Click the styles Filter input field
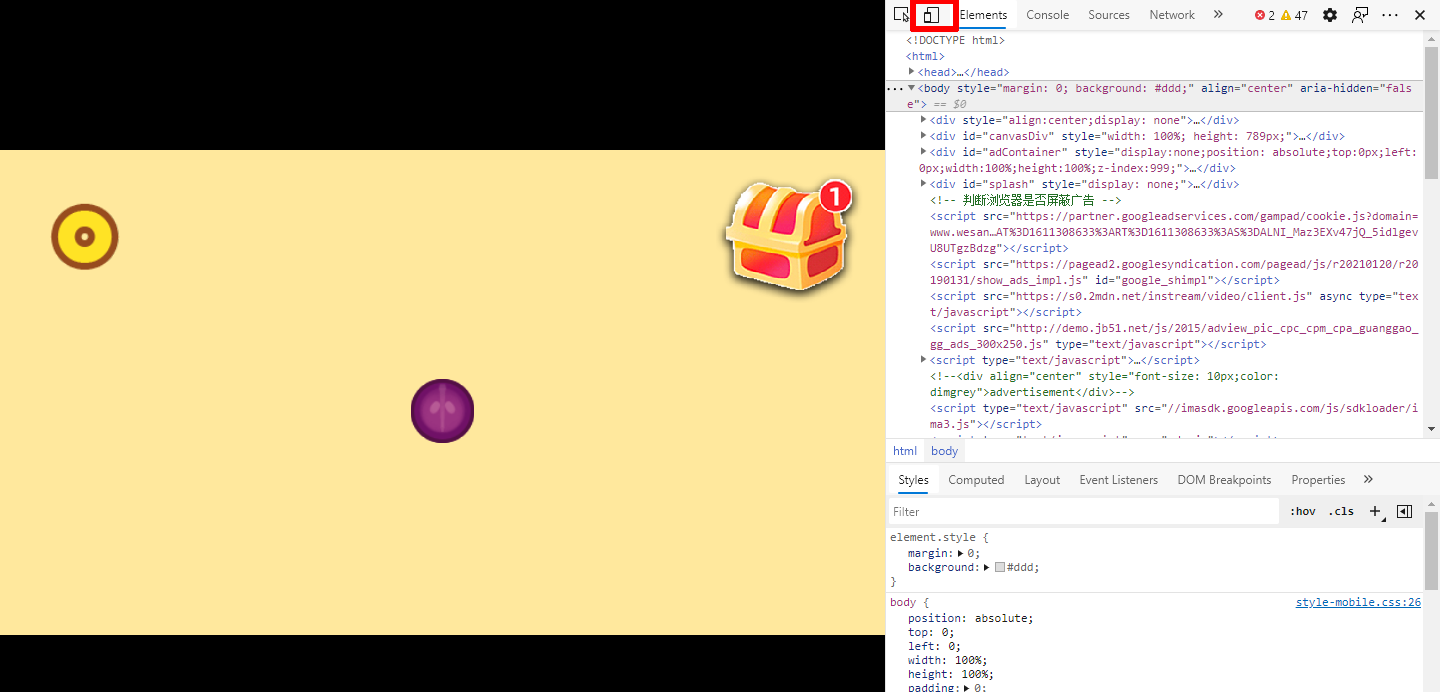The image size is (1440, 692). 1083,511
